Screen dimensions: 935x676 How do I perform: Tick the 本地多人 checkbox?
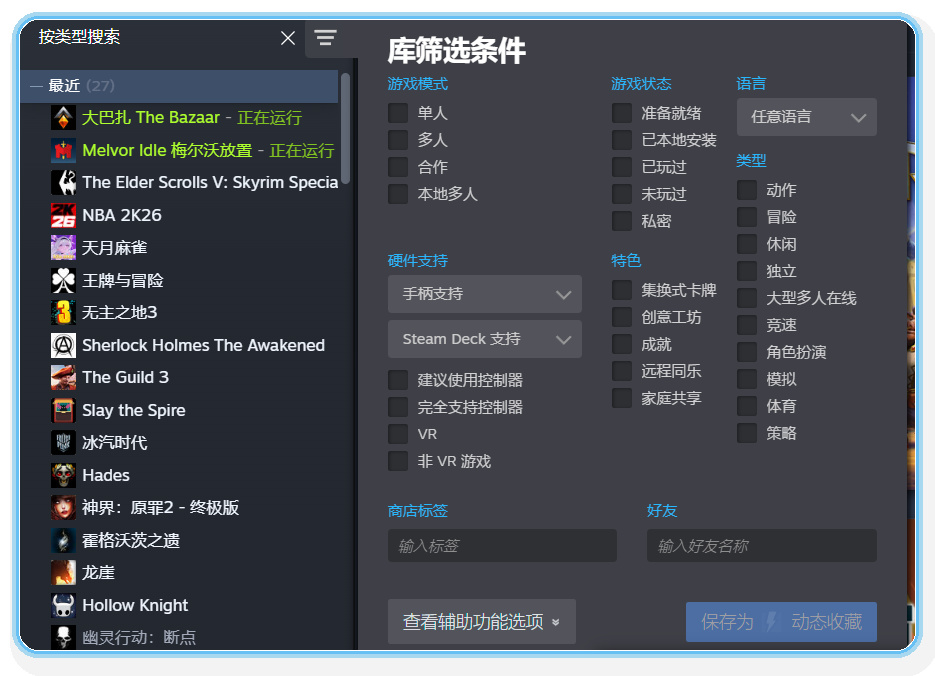coord(398,194)
